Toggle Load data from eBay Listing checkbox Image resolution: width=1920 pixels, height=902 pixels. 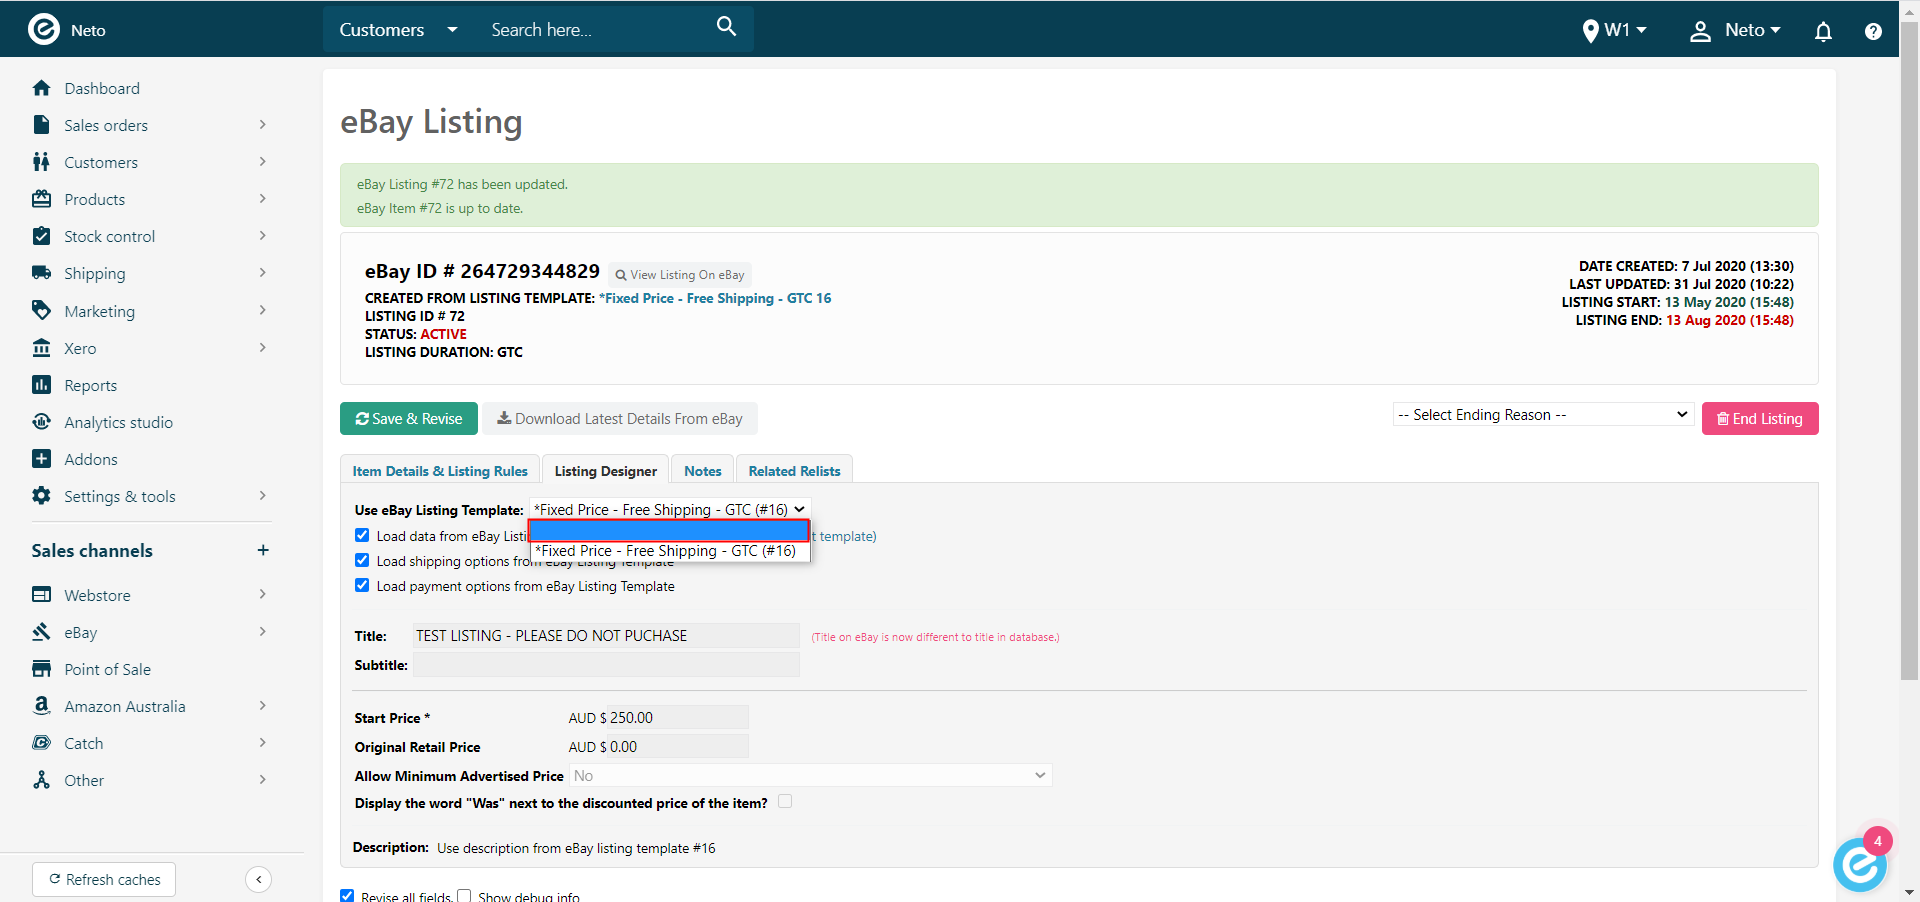[362, 536]
